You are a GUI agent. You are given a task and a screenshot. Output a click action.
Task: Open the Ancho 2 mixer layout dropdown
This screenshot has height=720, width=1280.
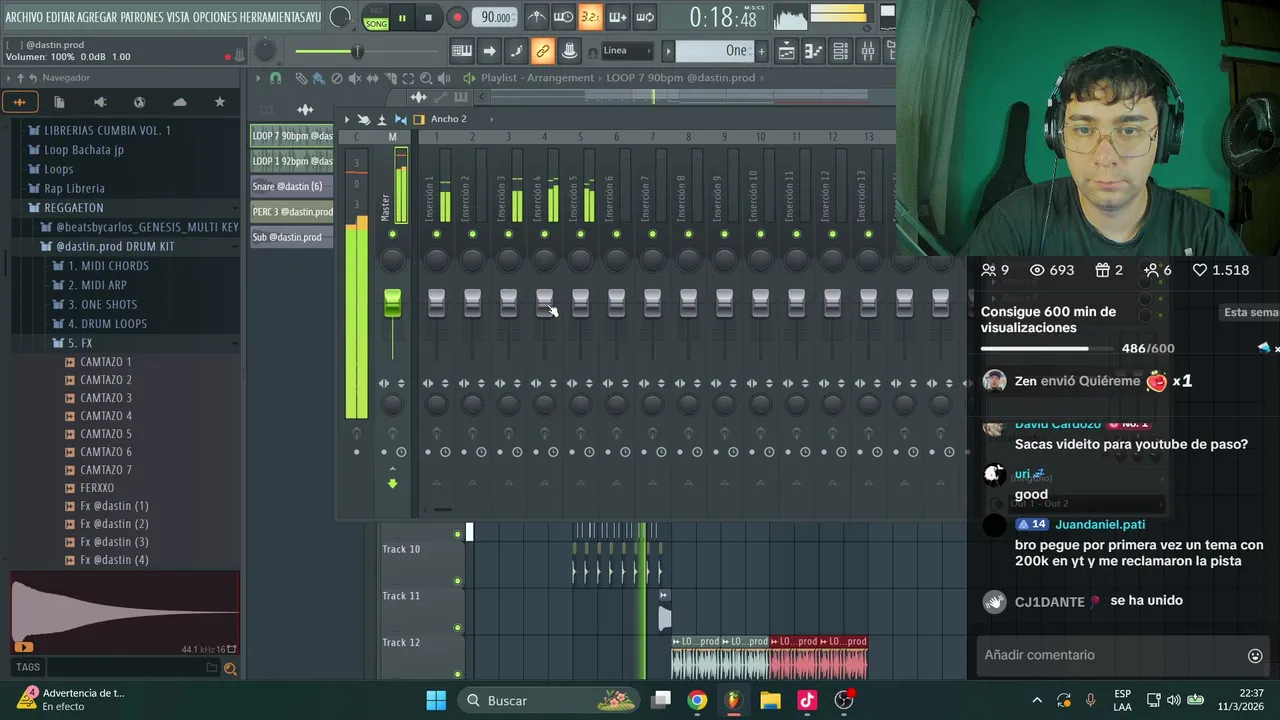(x=449, y=119)
